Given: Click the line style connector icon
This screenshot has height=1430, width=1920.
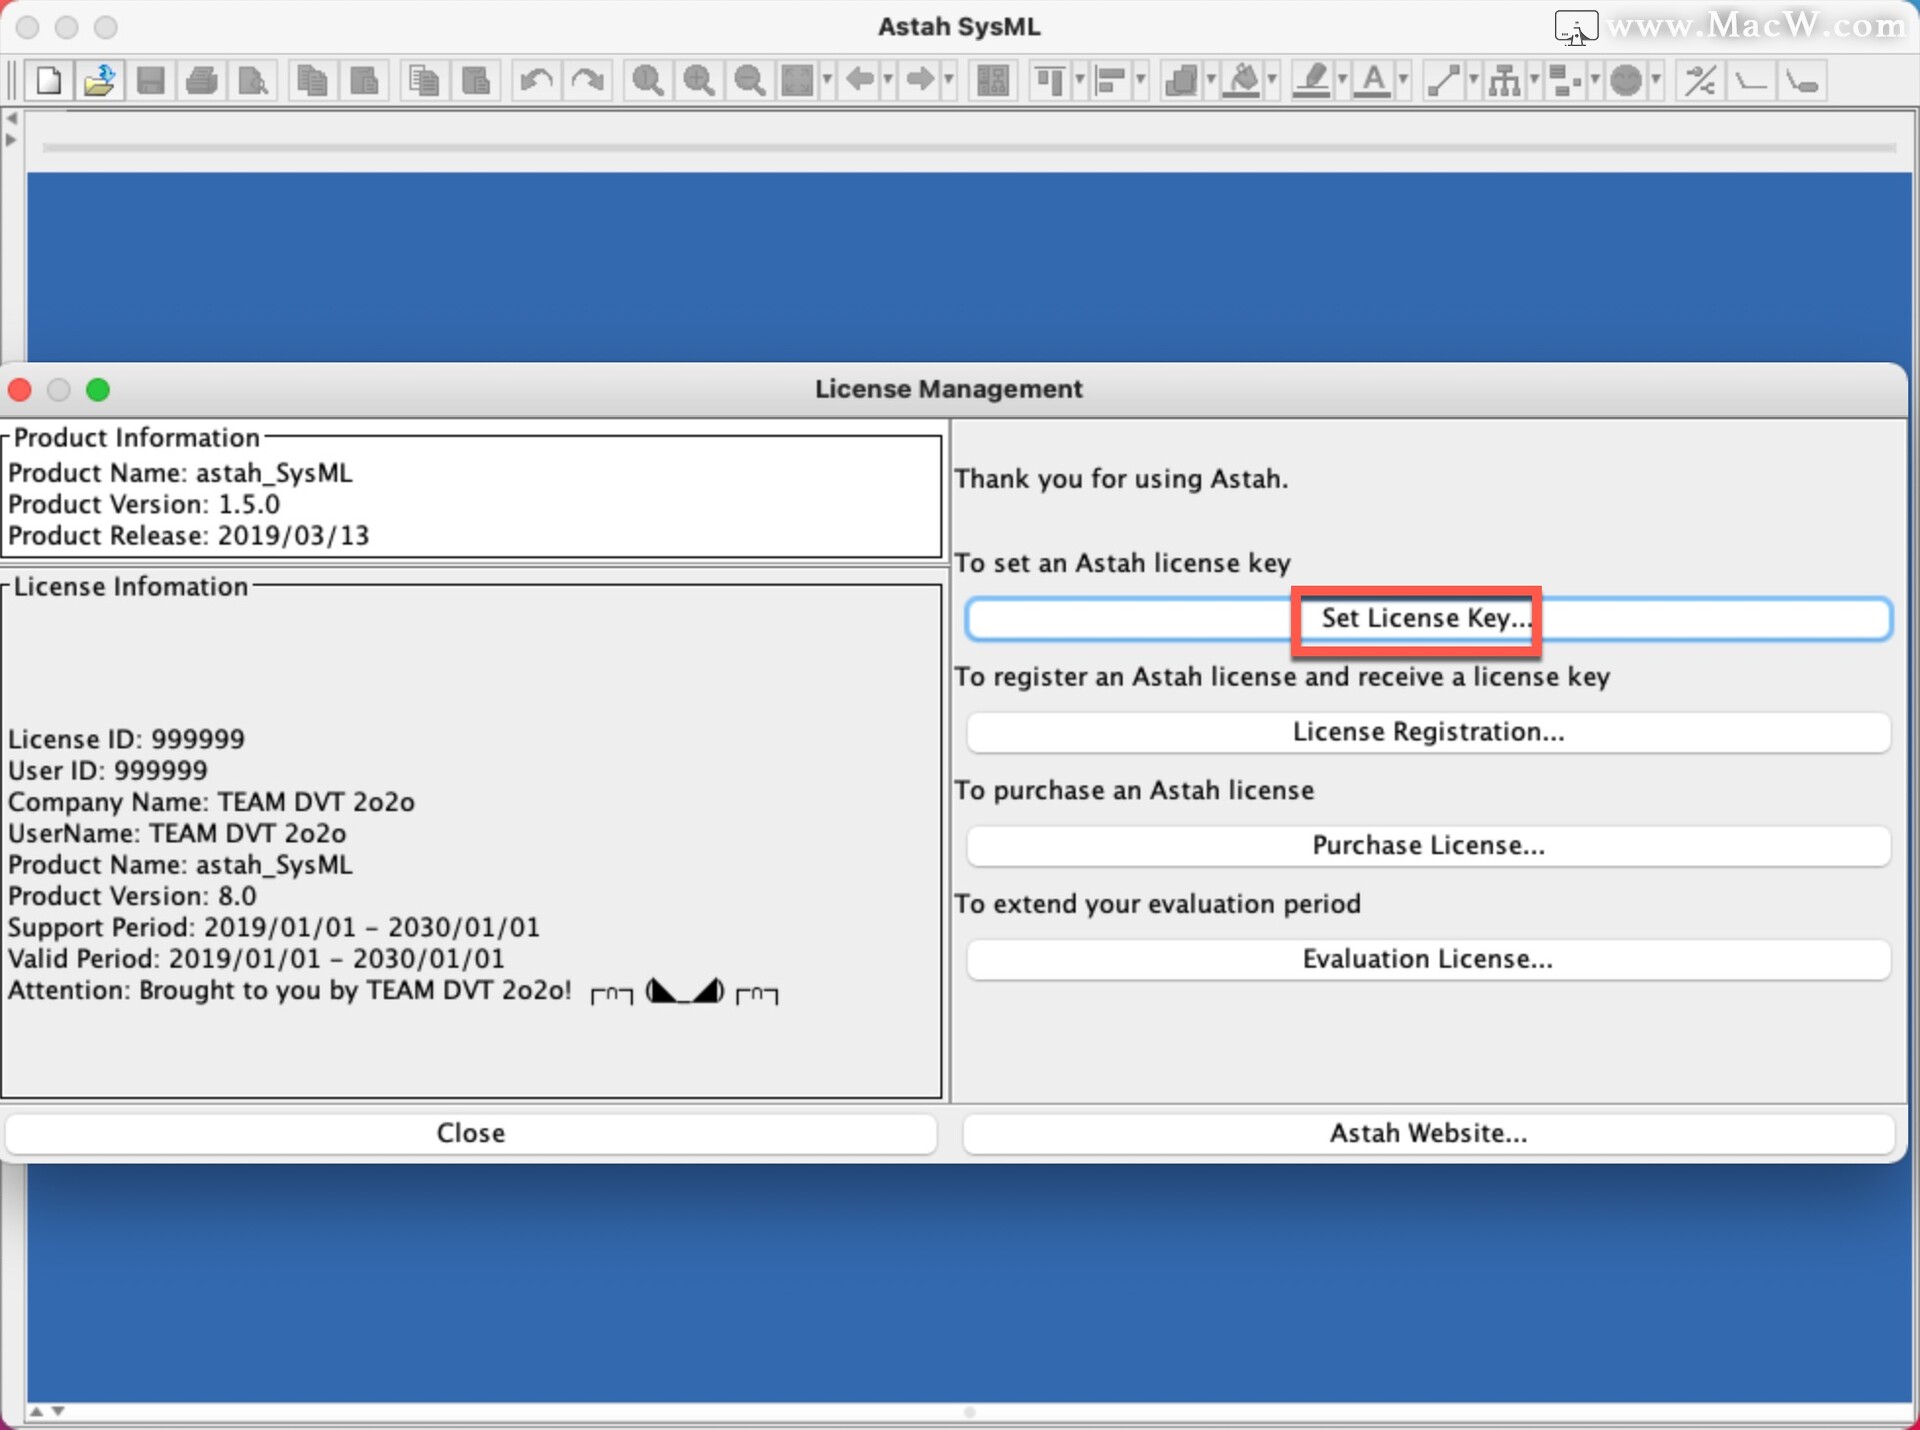Looking at the screenshot, I should click(x=1443, y=80).
